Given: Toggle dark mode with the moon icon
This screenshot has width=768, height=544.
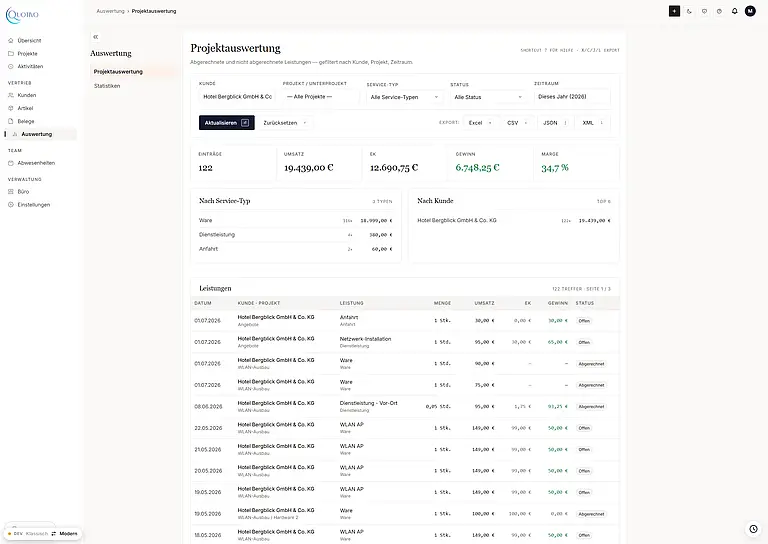Looking at the screenshot, I should [689, 11].
